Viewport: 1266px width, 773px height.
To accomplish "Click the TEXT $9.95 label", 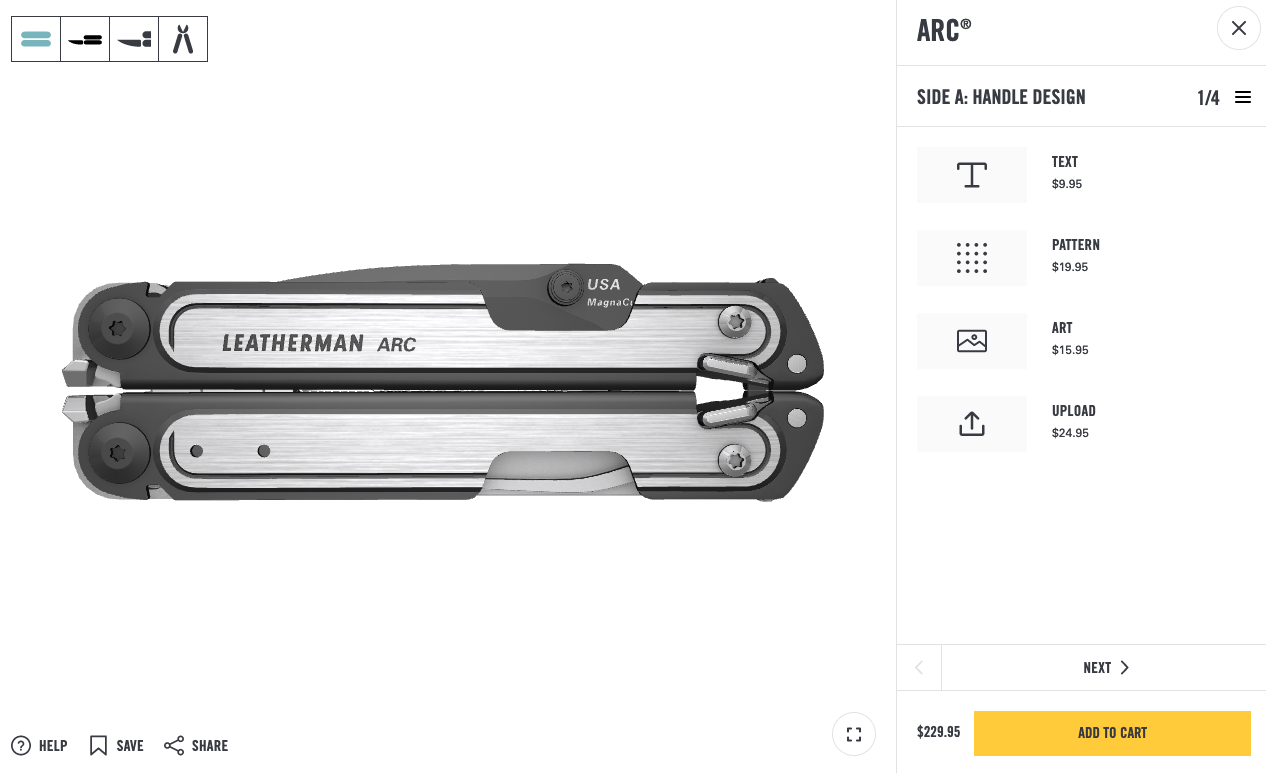I will point(1066,173).
